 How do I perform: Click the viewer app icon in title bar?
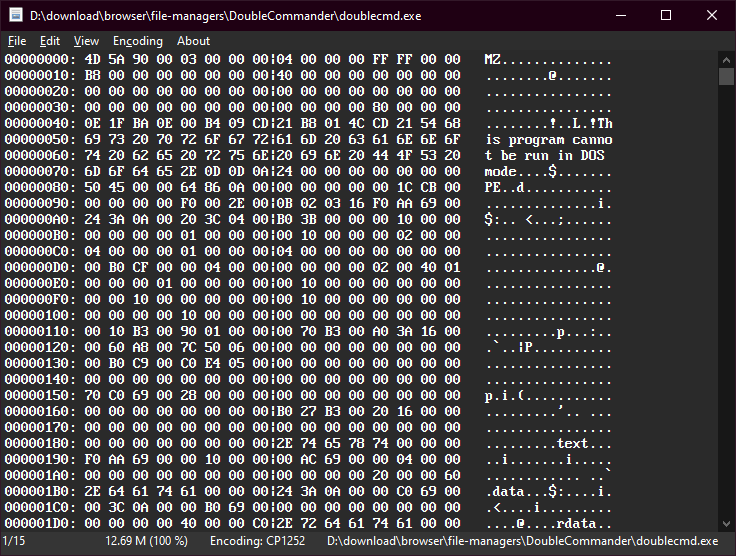14,15
